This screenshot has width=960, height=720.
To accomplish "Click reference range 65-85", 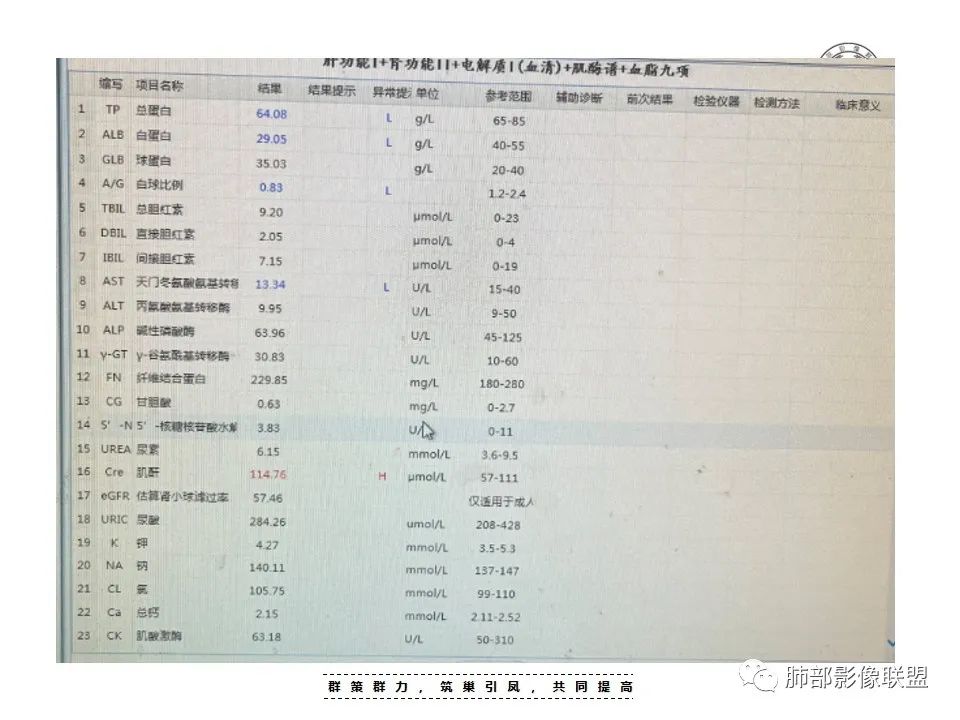I will pos(509,121).
